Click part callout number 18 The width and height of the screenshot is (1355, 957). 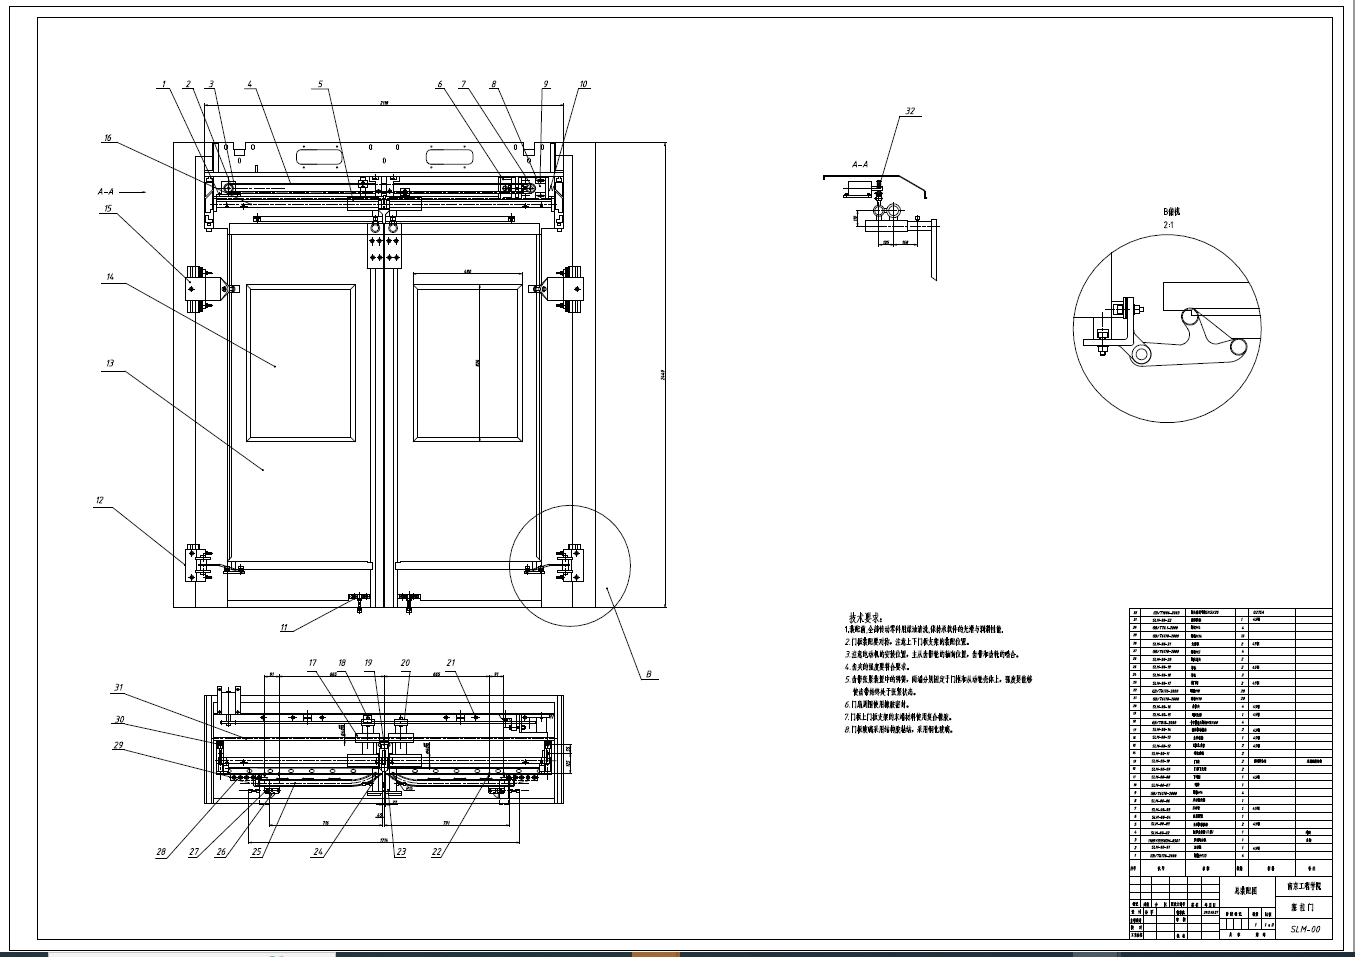coord(342,662)
